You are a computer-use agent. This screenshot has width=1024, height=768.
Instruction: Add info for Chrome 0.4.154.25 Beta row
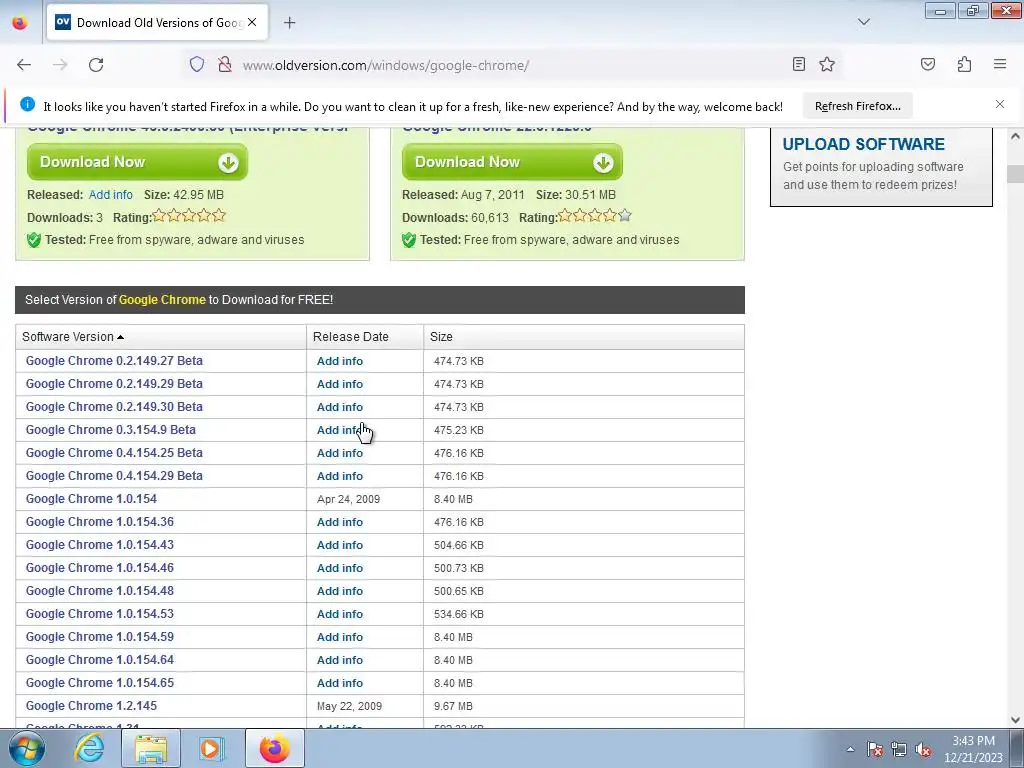[x=340, y=453]
